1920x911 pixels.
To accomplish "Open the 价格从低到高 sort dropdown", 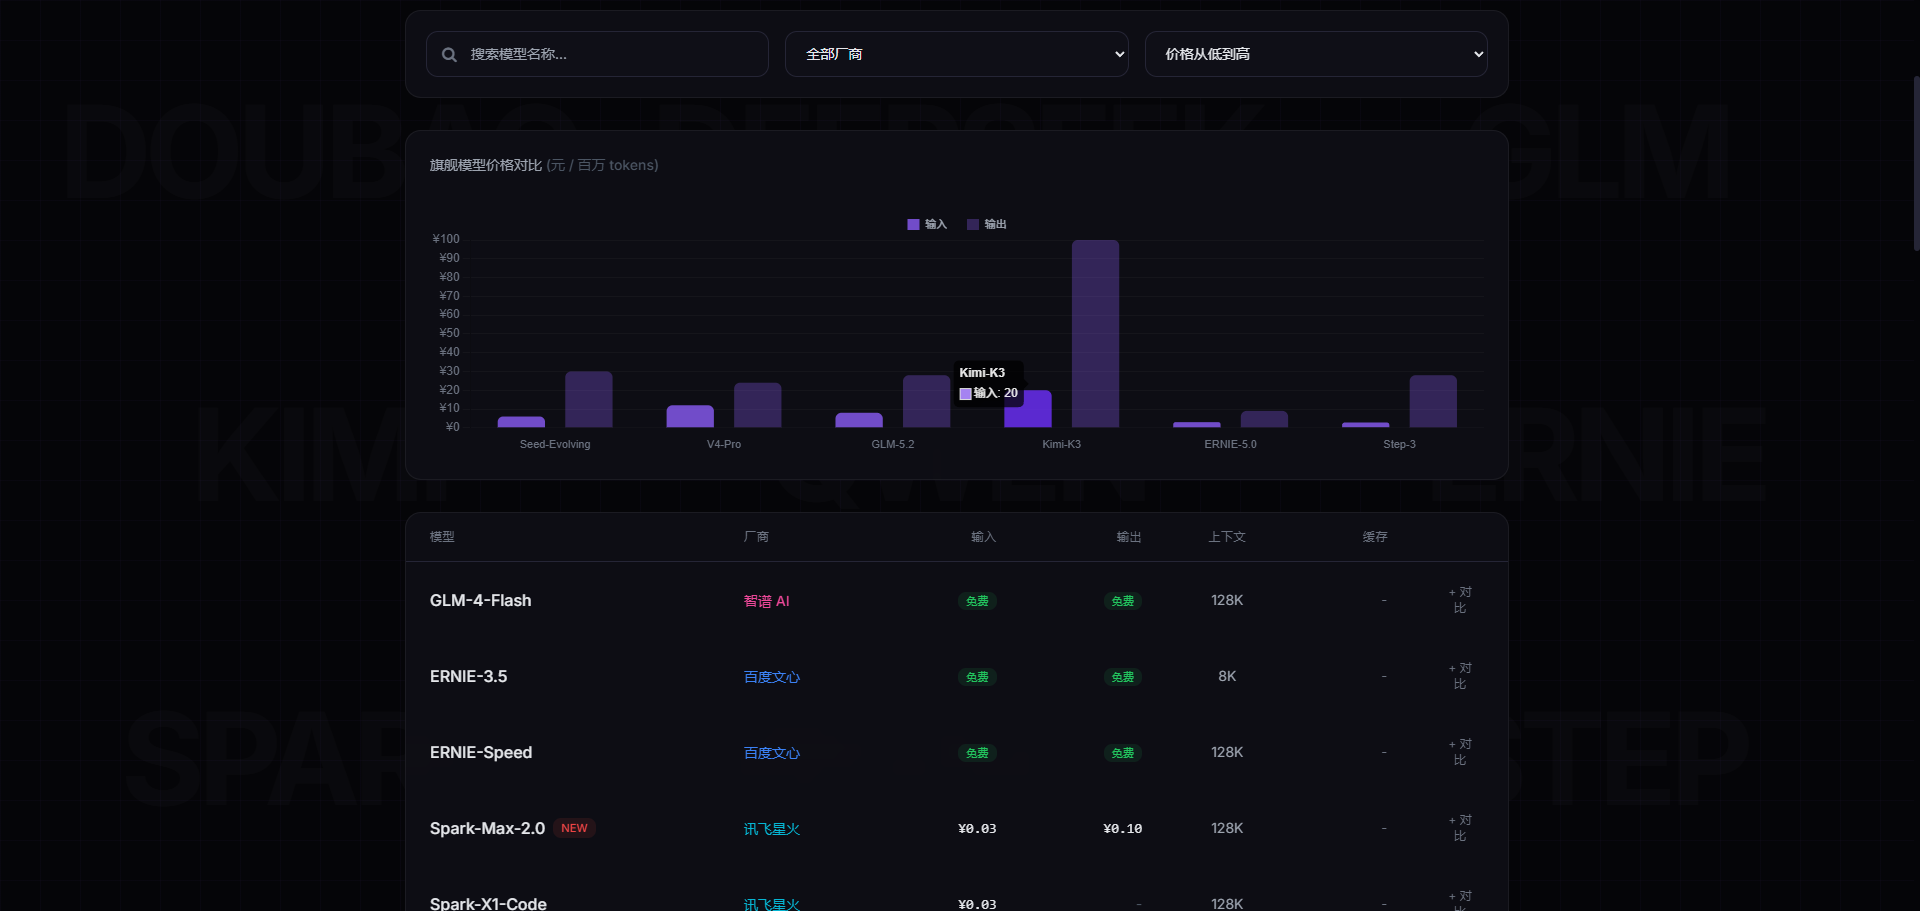I will pos(1316,54).
